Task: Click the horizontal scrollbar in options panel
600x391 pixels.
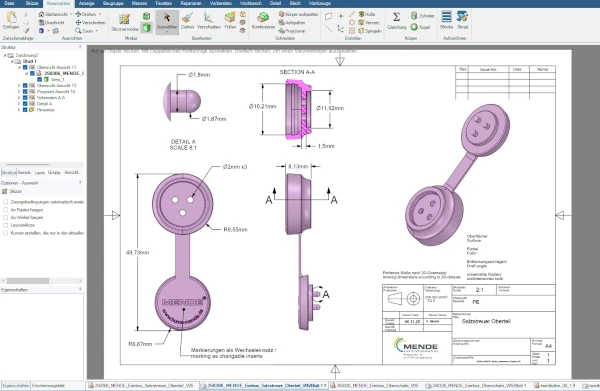Action: point(28,281)
